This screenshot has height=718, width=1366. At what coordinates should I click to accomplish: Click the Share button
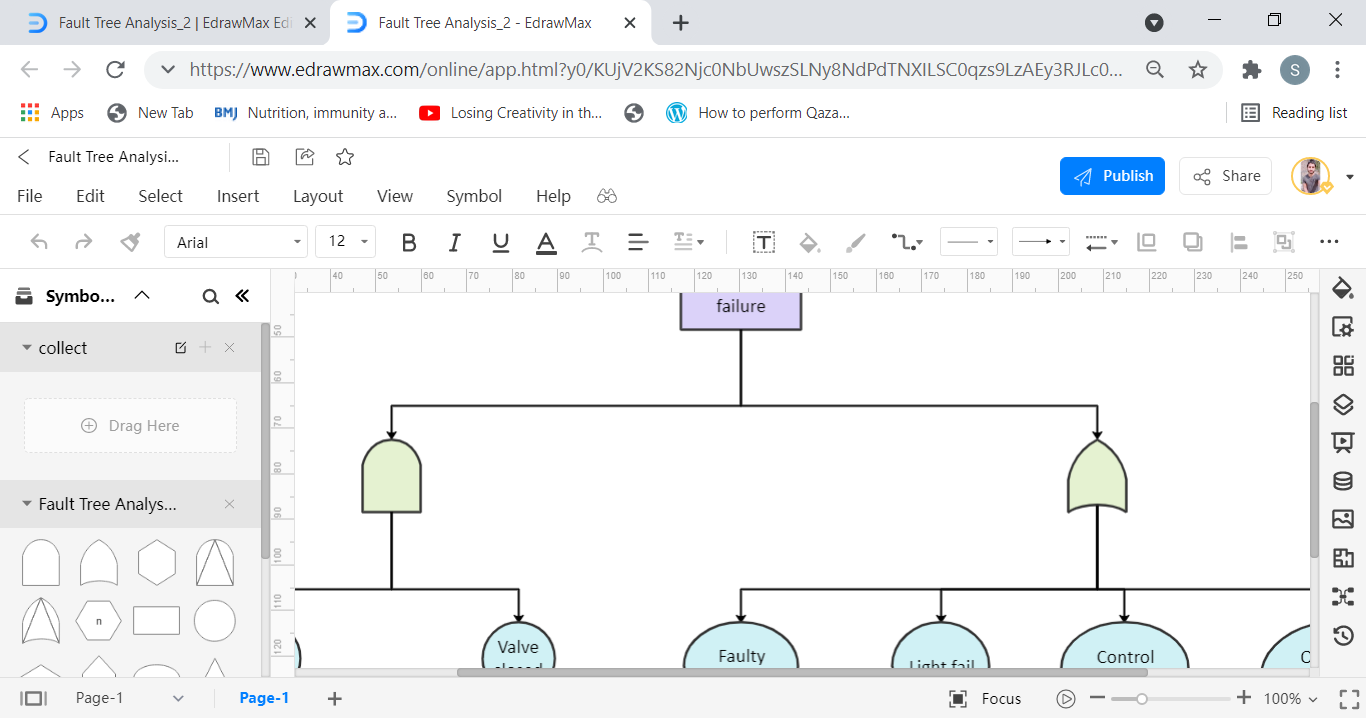pos(1225,176)
